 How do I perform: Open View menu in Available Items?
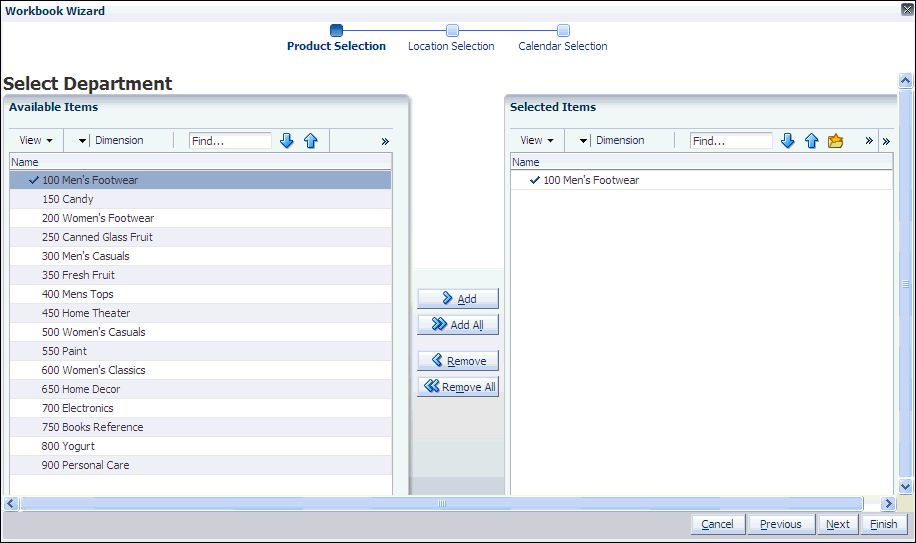(x=36, y=140)
